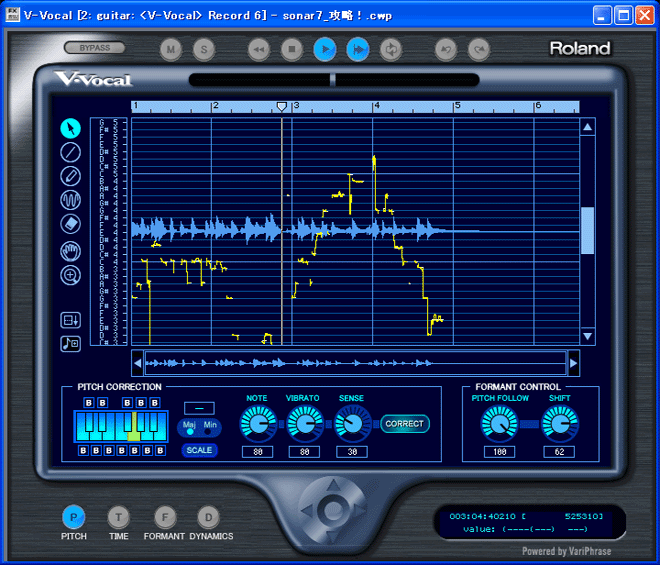Click the VIBRATO knob
Viewport: 660px width, 565px height.
click(304, 424)
